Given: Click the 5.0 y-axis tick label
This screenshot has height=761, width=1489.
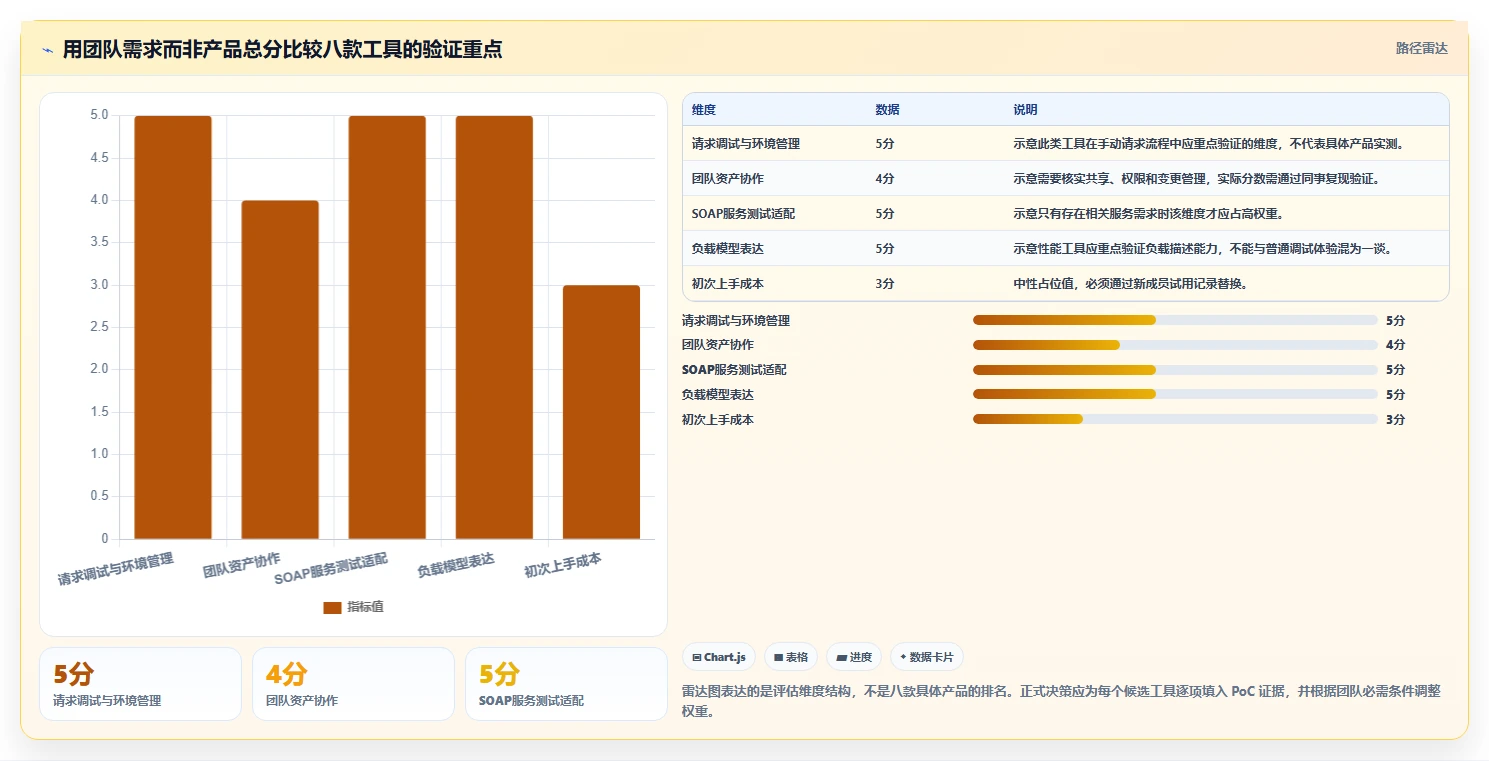Looking at the screenshot, I should (x=99, y=115).
